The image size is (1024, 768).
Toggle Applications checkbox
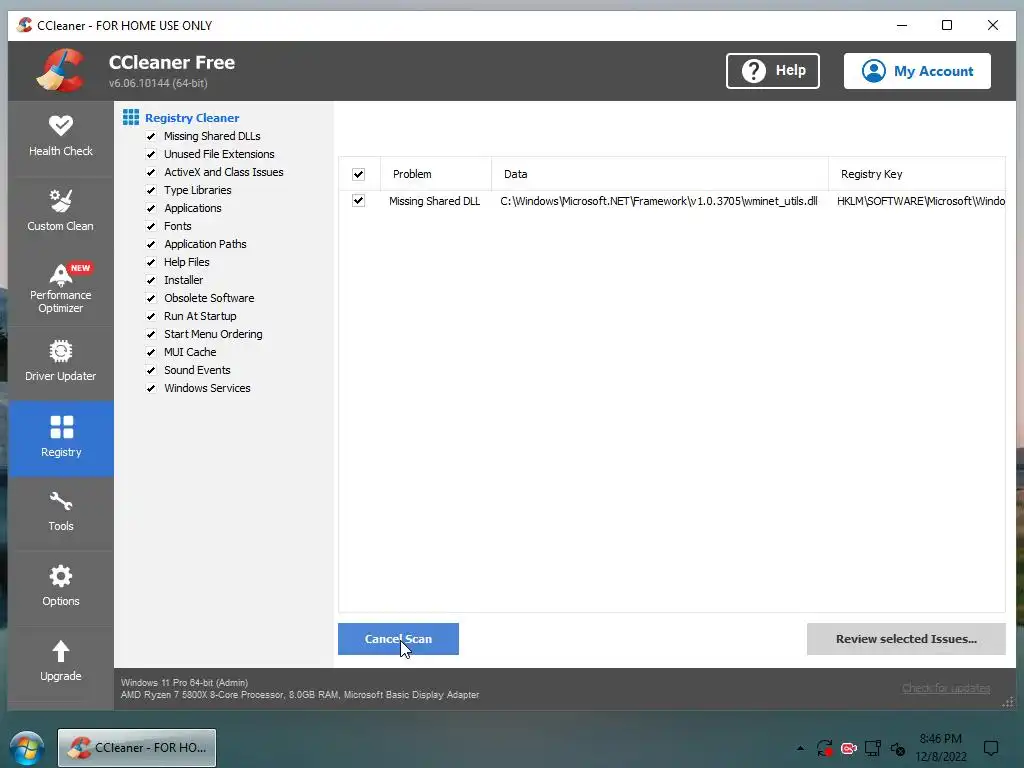[x=152, y=208]
